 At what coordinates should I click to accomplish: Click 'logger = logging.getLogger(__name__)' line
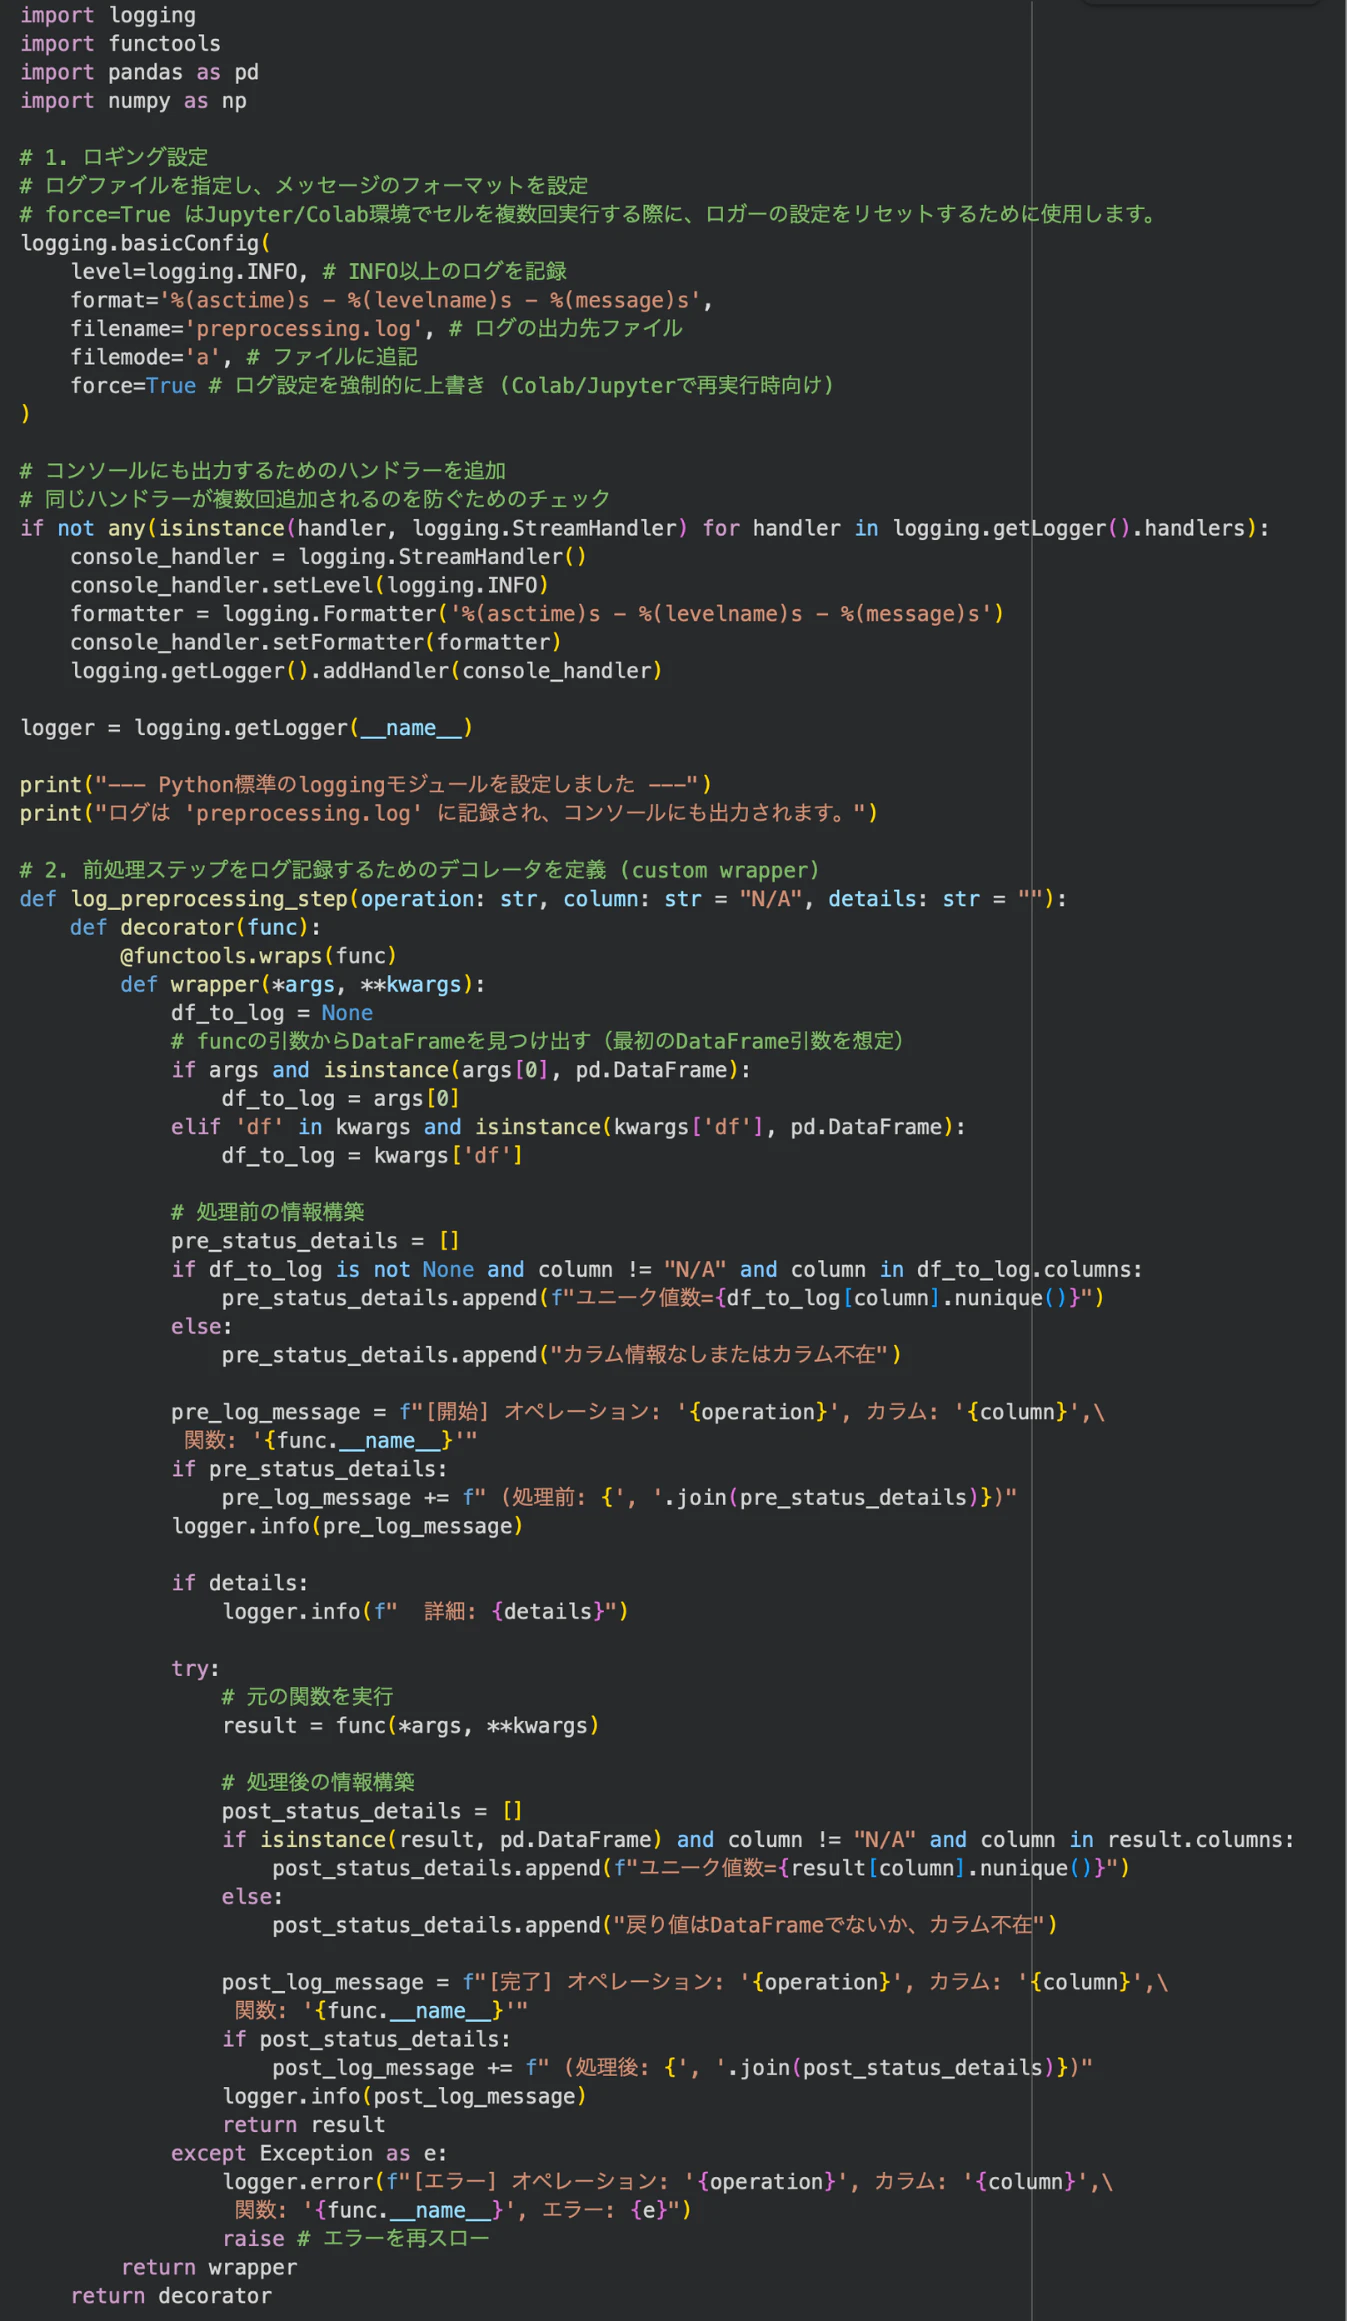pyautogui.click(x=246, y=728)
